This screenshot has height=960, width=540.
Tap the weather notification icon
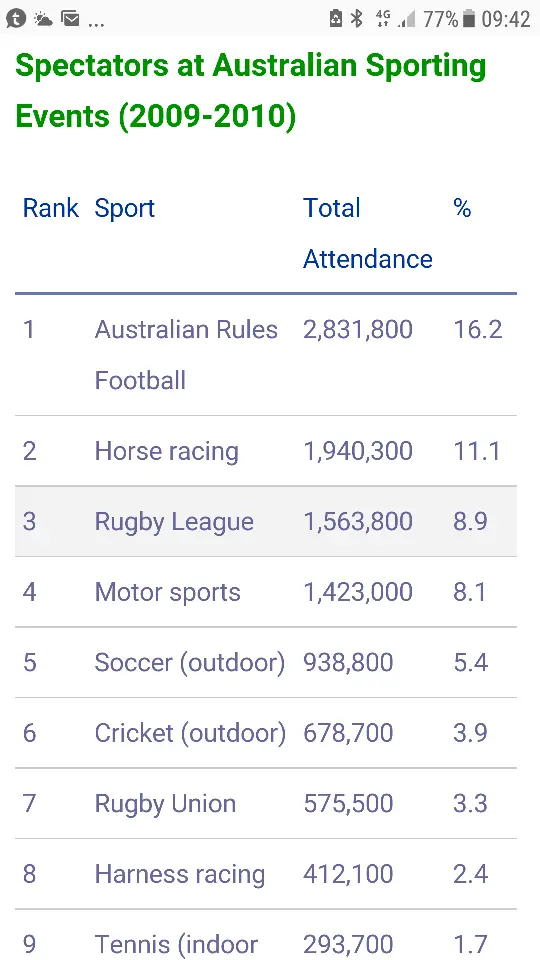[43, 19]
